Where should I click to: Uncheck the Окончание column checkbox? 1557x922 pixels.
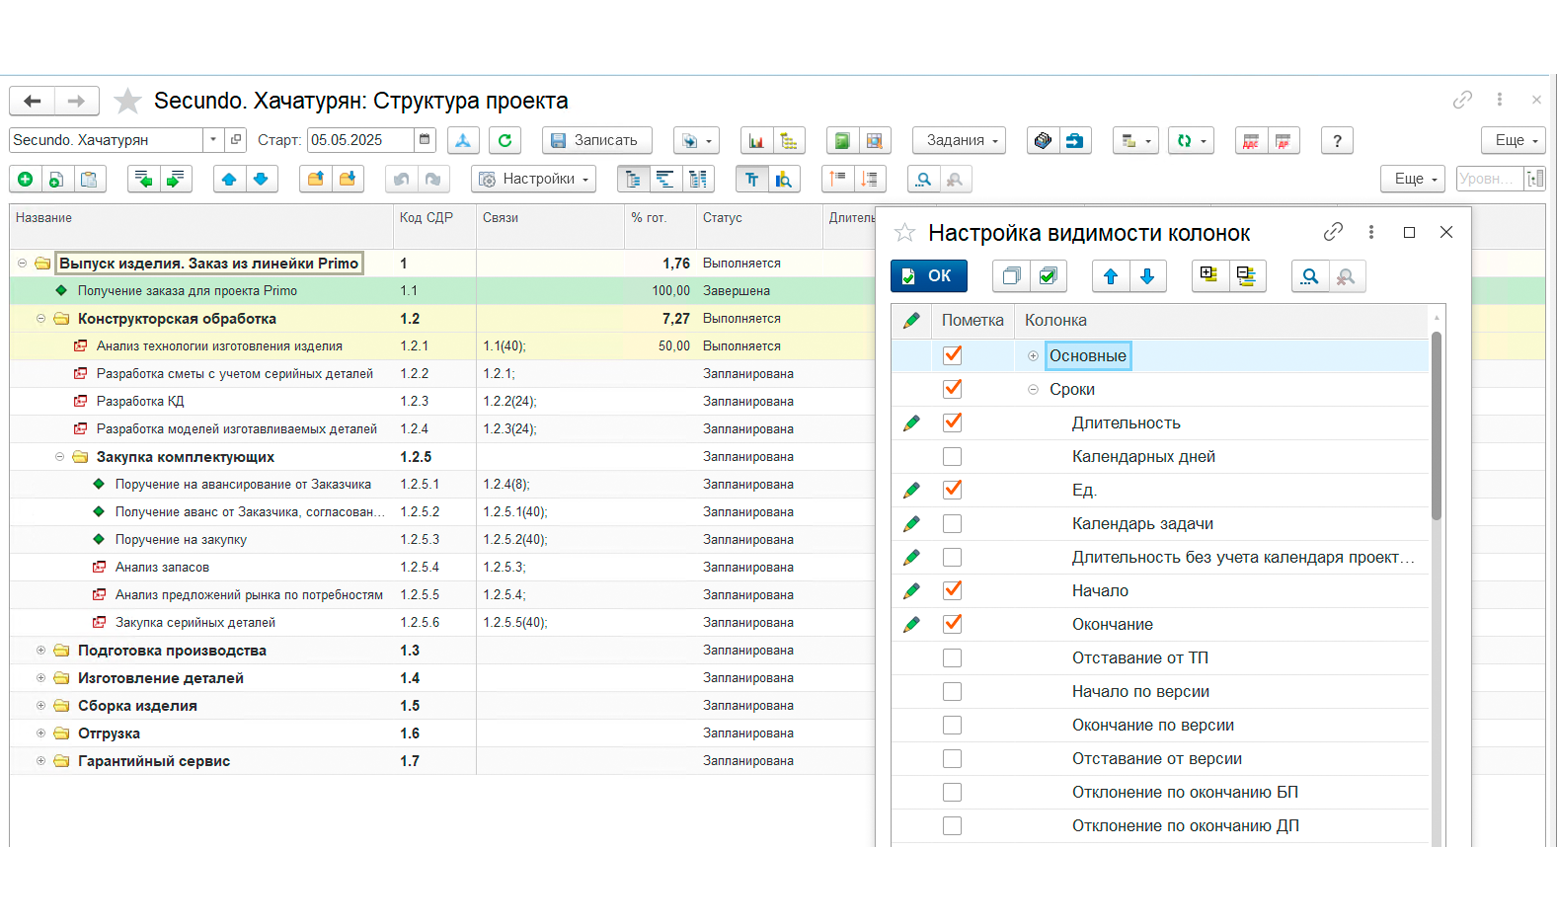(952, 624)
